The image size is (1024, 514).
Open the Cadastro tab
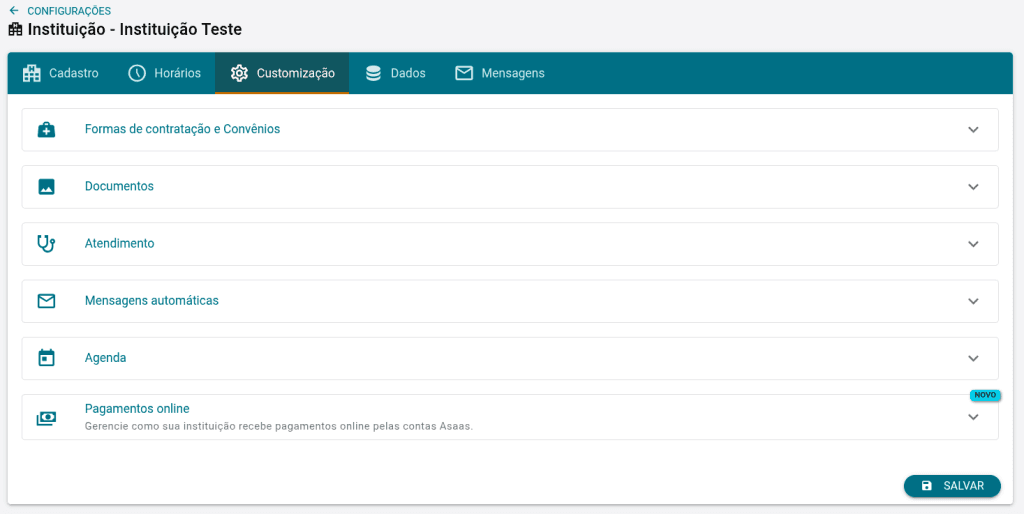click(x=60, y=73)
